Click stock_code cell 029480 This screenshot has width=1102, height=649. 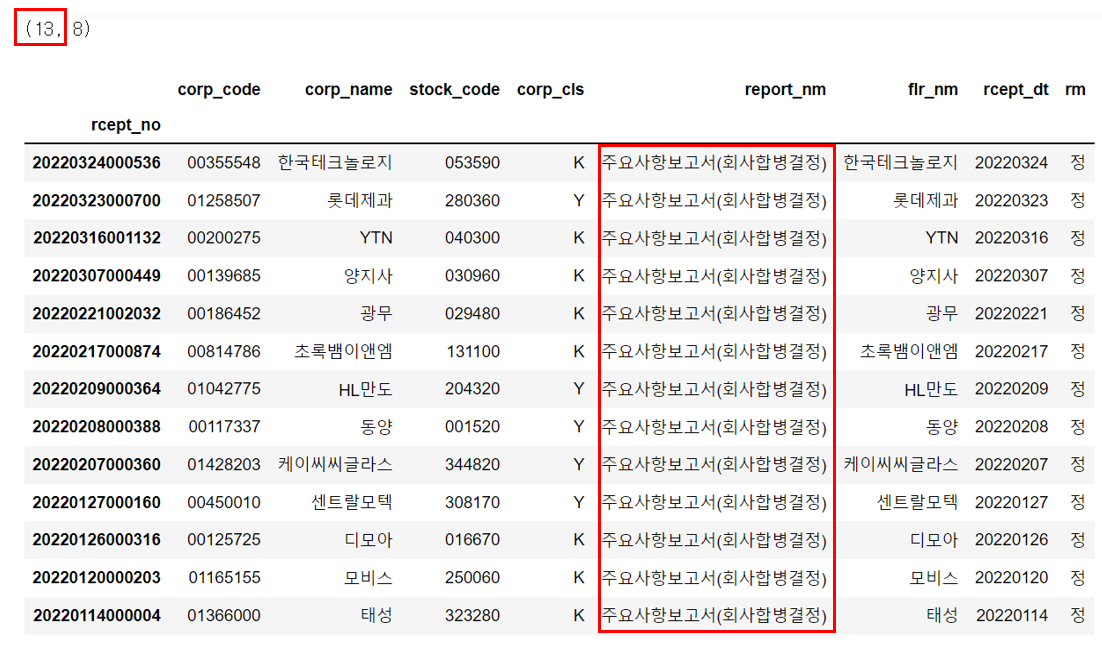pyautogui.click(x=472, y=314)
